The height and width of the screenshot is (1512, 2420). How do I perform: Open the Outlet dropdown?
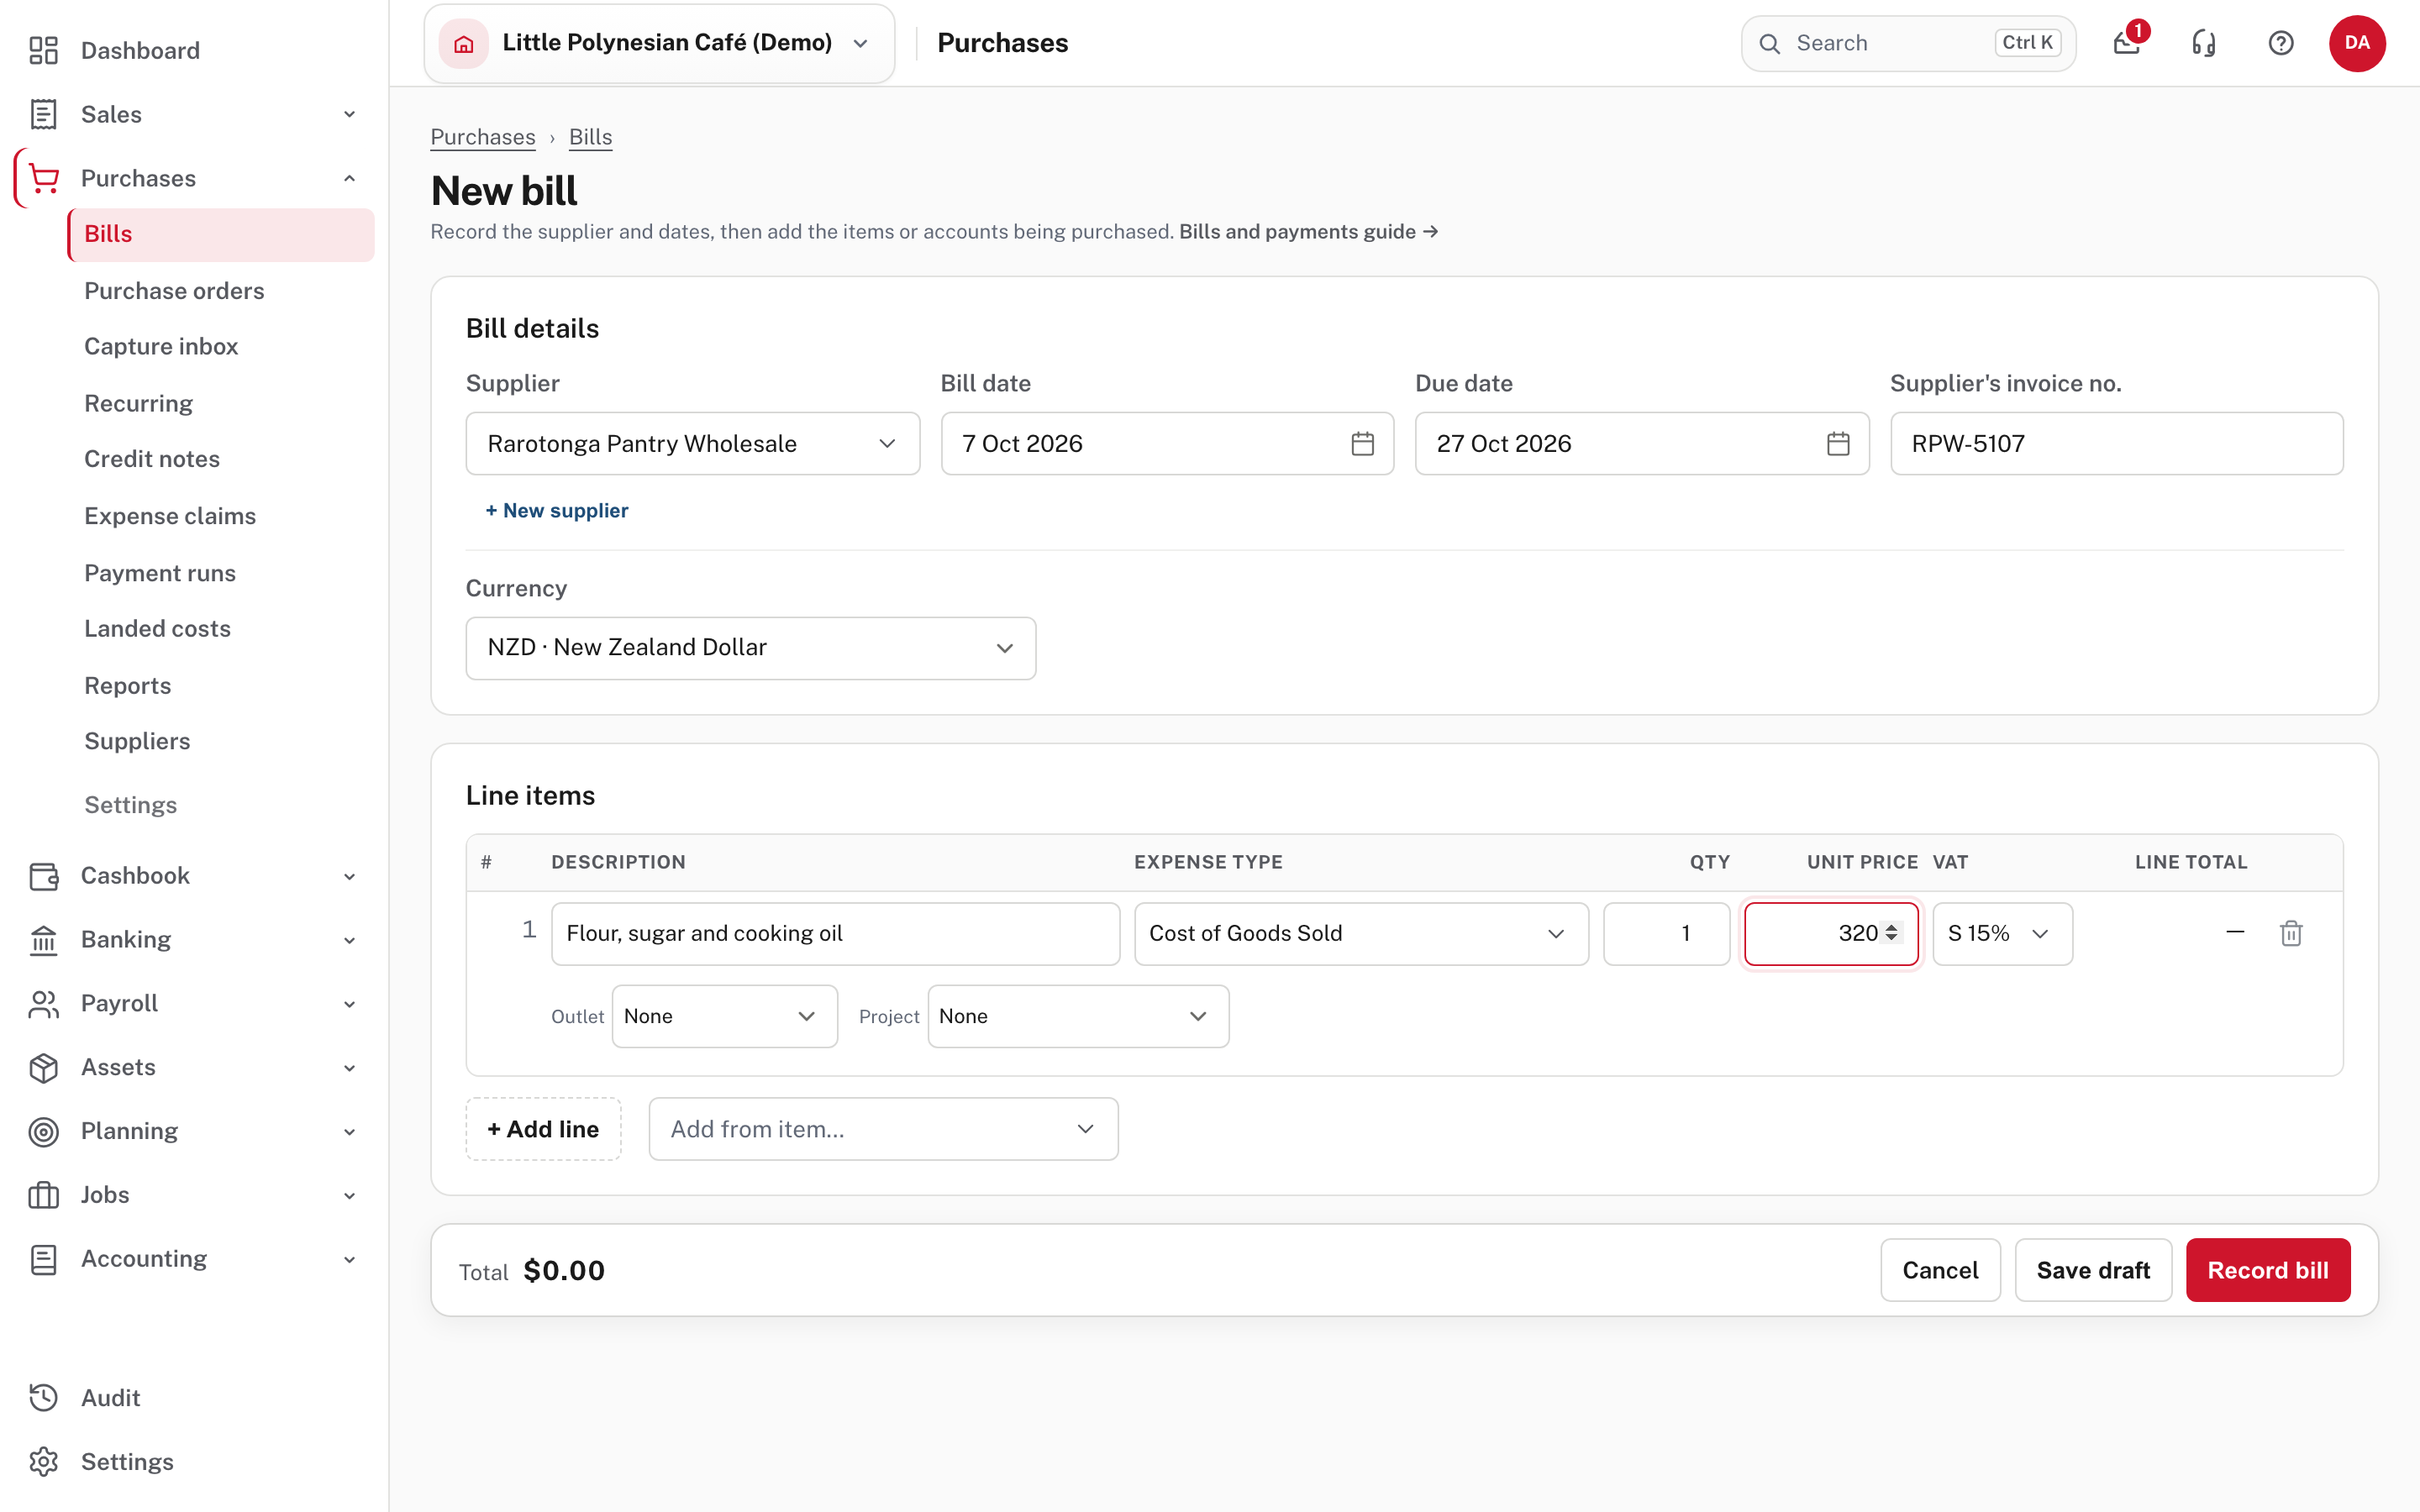click(x=724, y=1016)
